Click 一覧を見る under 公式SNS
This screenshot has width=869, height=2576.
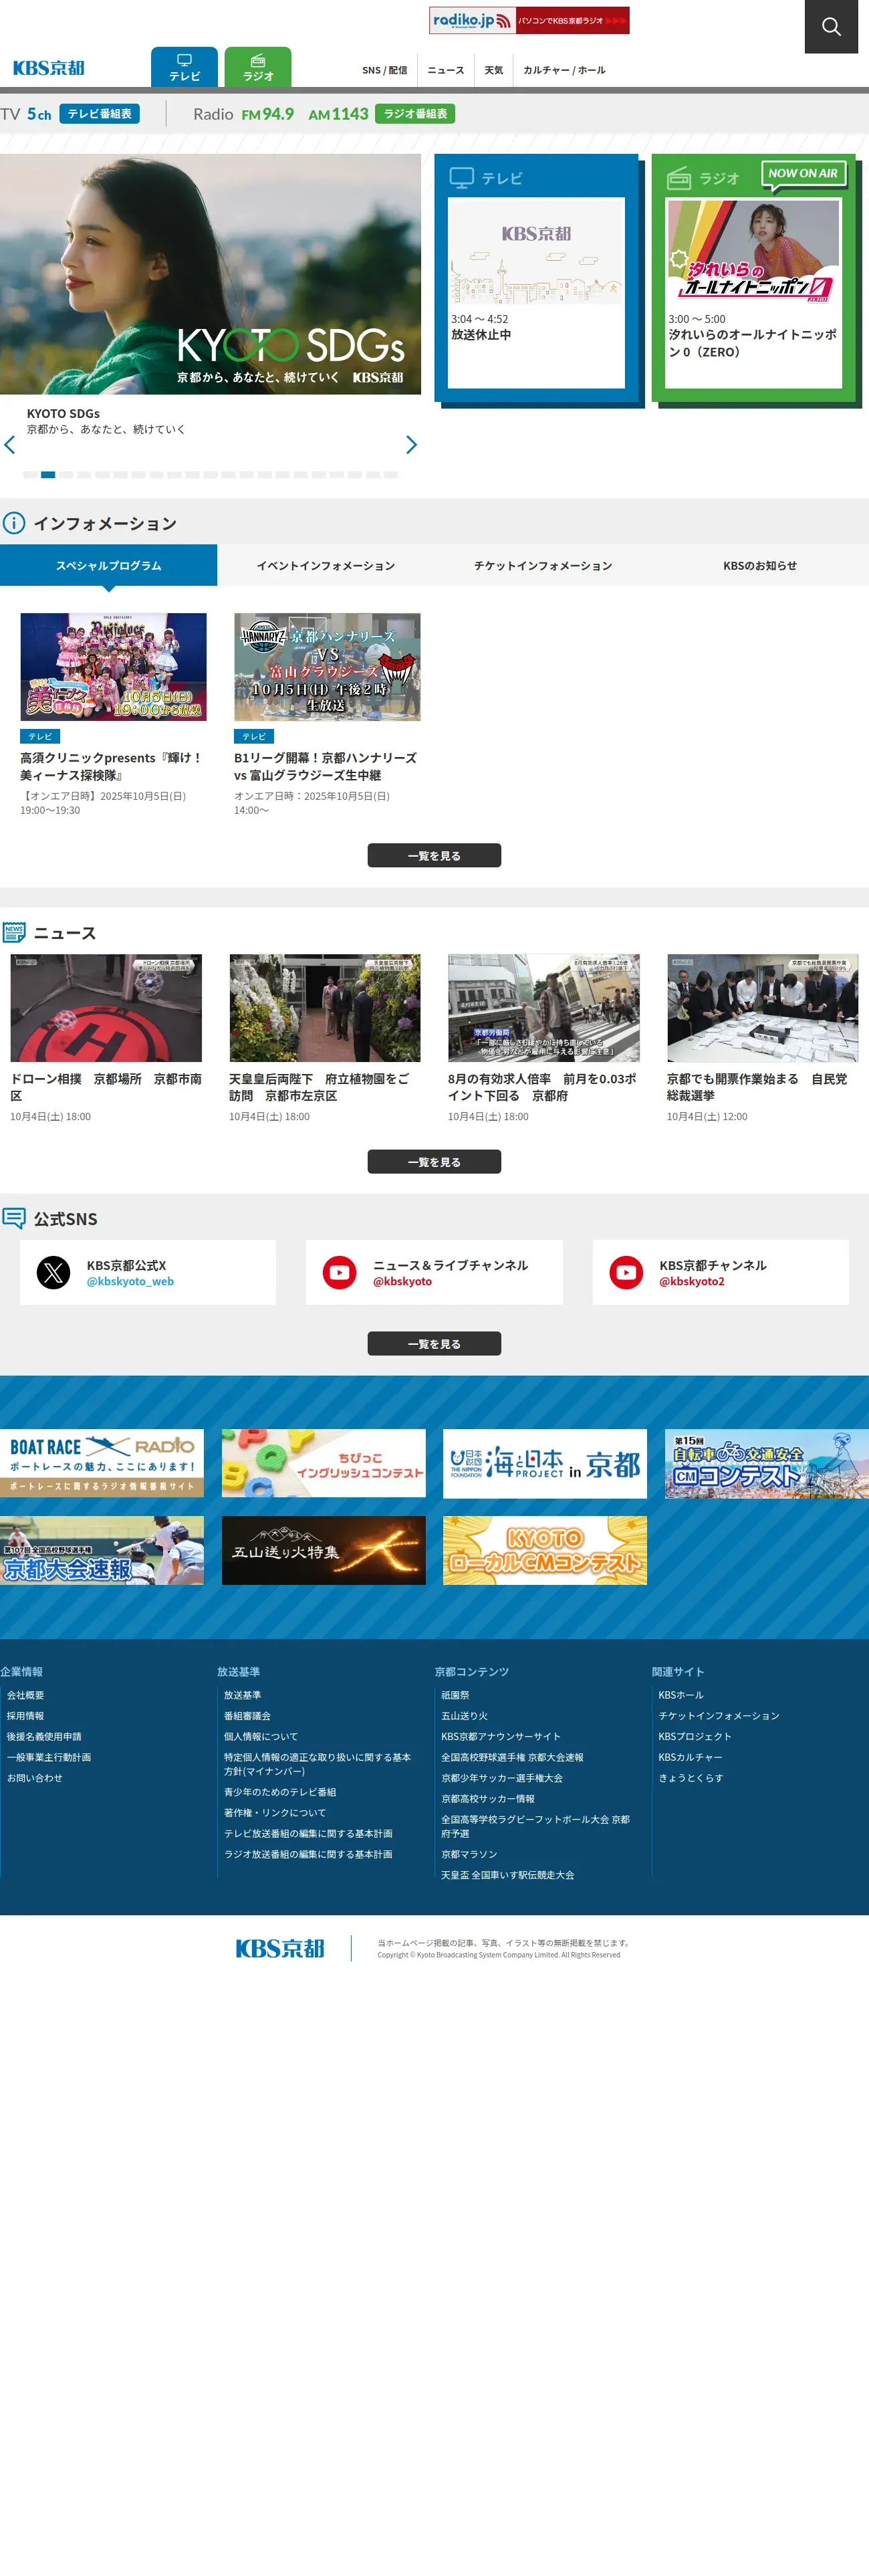coord(434,1344)
